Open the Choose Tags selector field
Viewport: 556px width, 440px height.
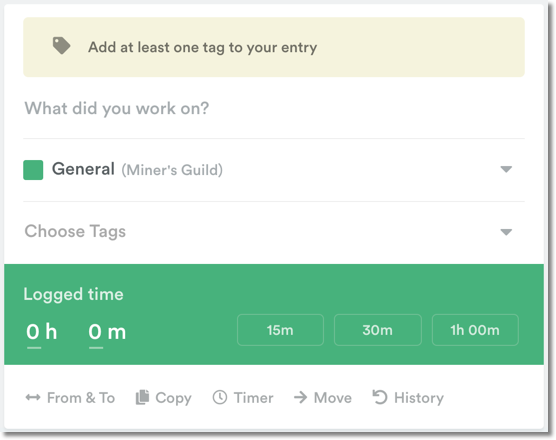[274, 232]
